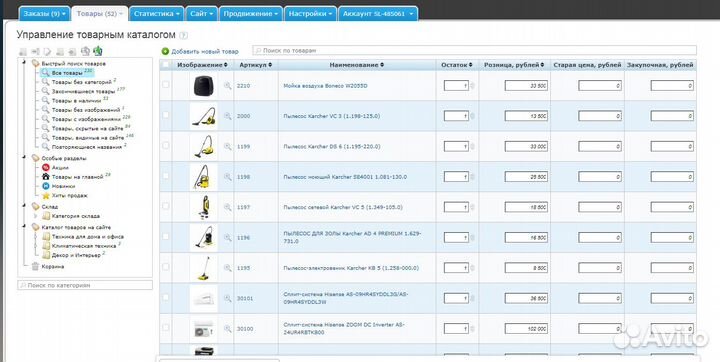Sort the table by the Наименование column
The height and width of the screenshot is (362, 720).
click(357, 65)
